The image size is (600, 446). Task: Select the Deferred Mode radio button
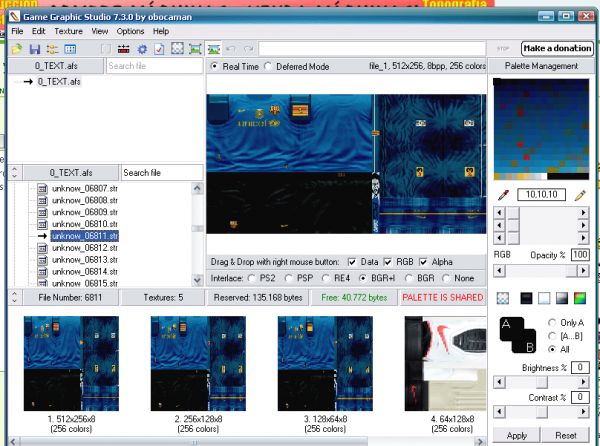pyautogui.click(x=268, y=66)
